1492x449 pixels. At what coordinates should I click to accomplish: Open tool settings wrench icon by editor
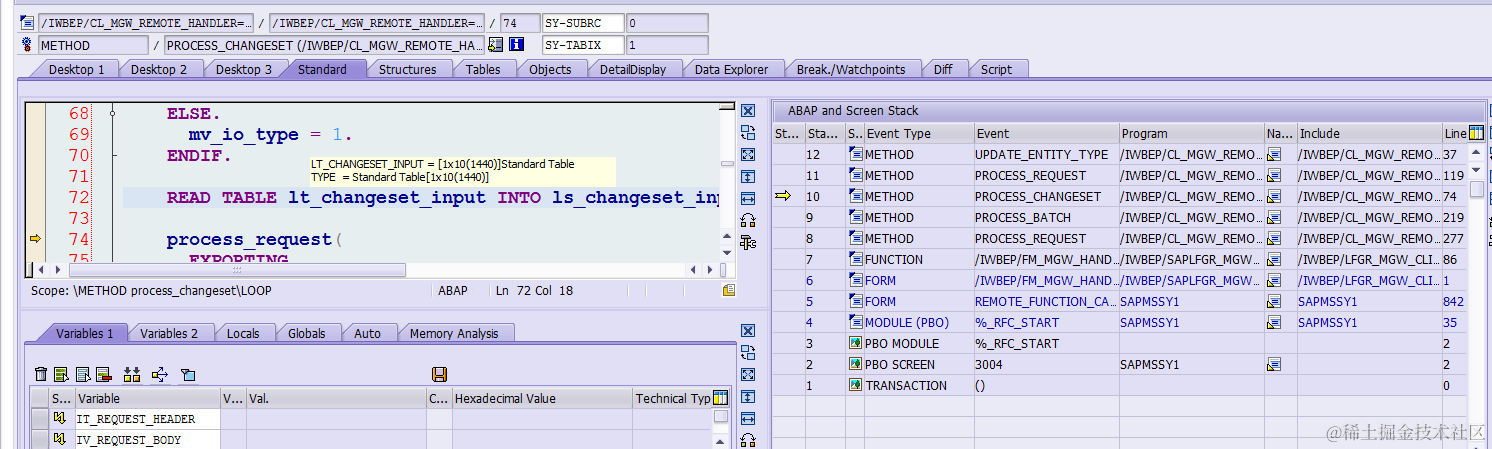[x=747, y=242]
